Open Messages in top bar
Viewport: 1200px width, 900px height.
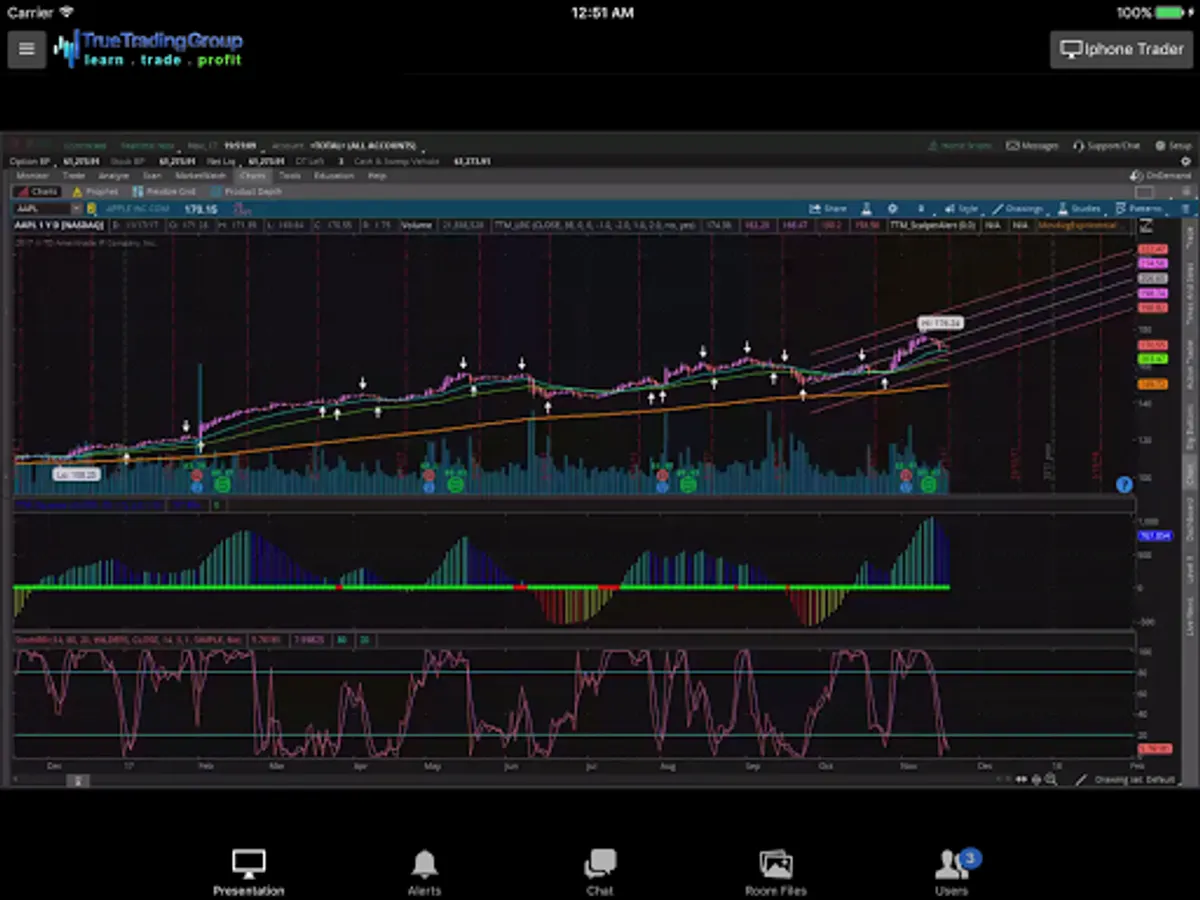1033,146
